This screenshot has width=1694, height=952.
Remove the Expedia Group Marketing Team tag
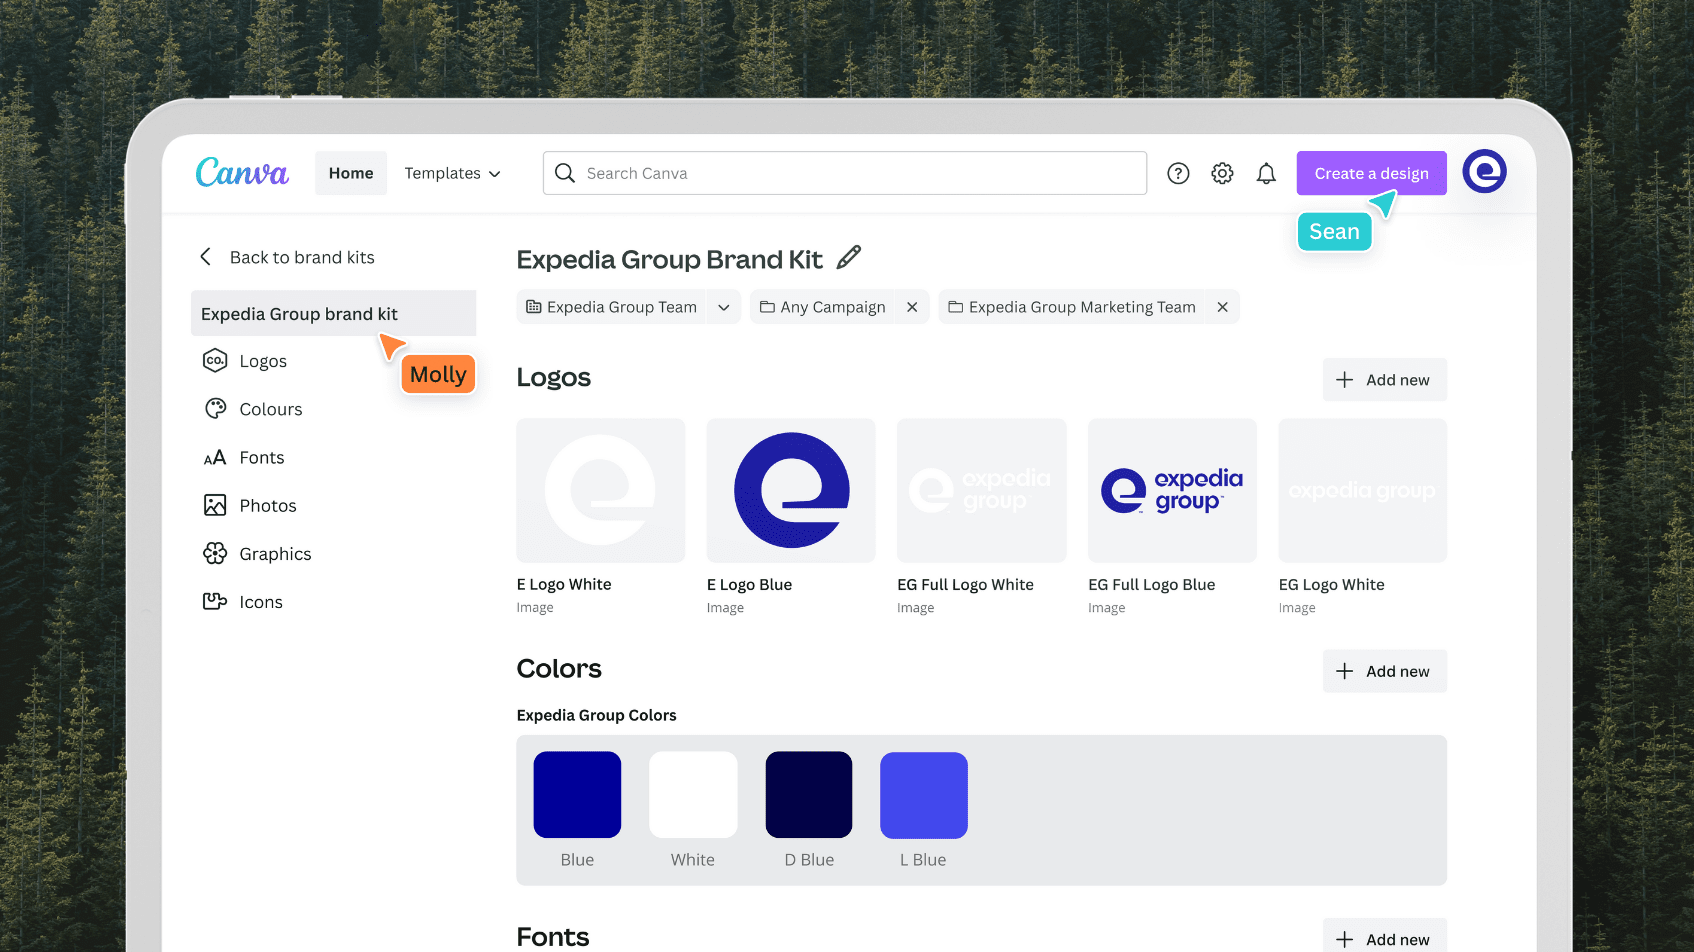[x=1222, y=306]
